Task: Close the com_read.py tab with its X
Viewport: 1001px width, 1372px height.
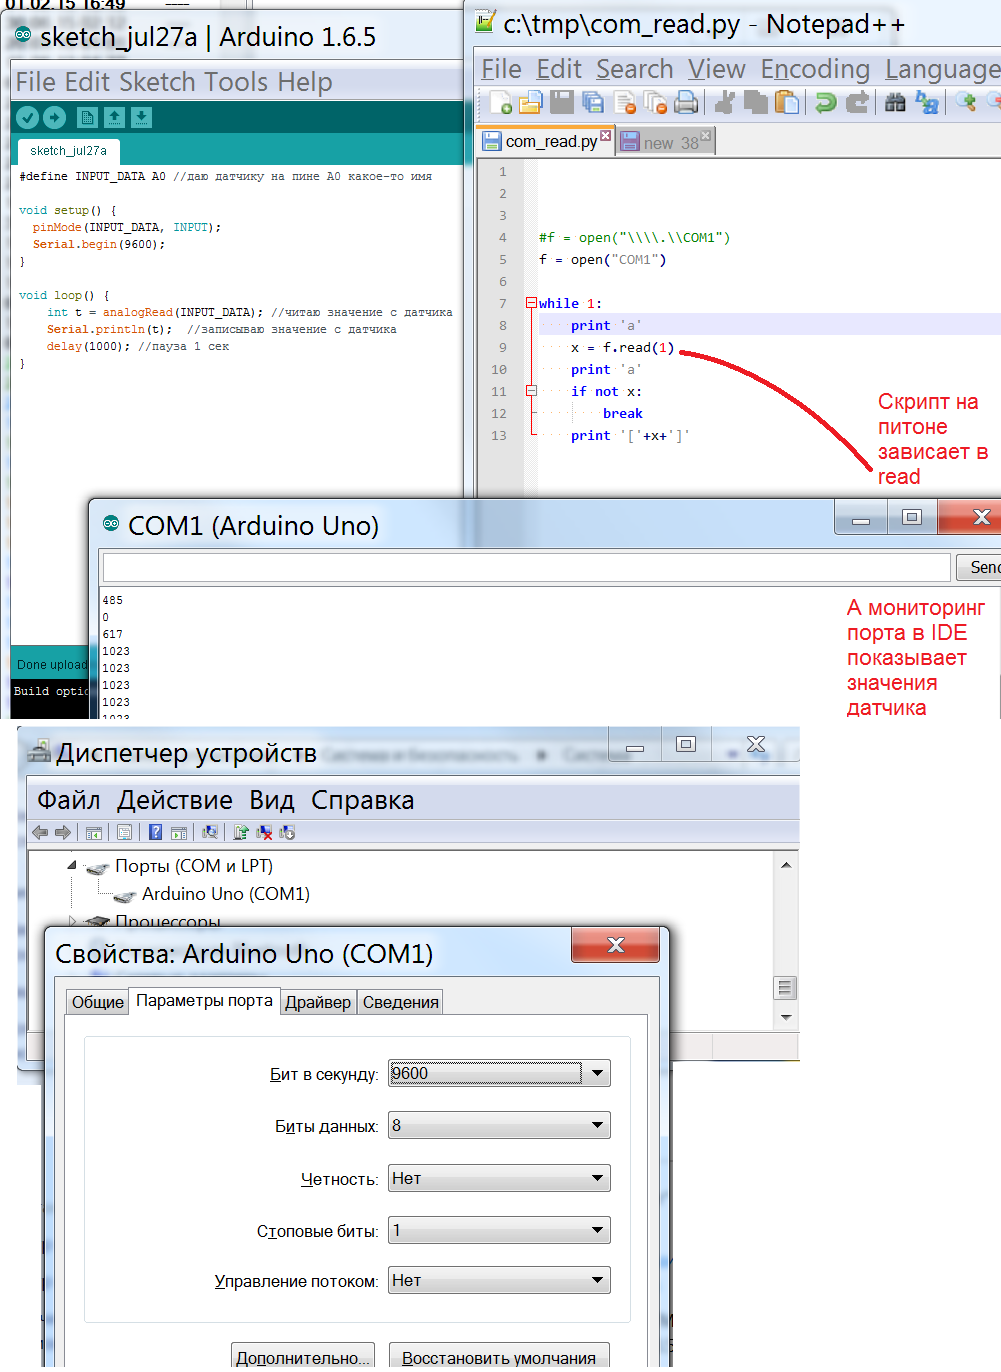Action: [x=605, y=135]
